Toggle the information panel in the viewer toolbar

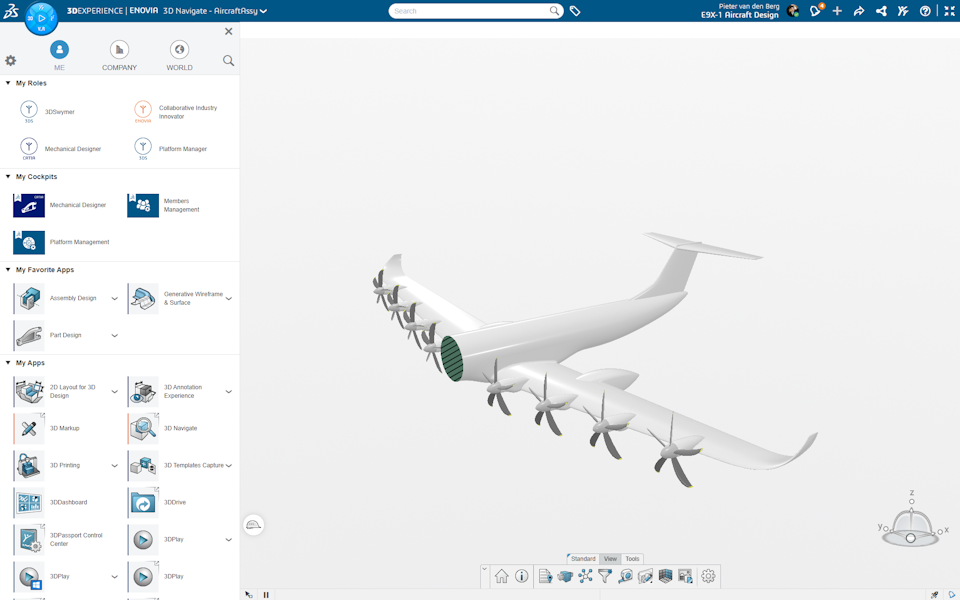pos(522,576)
